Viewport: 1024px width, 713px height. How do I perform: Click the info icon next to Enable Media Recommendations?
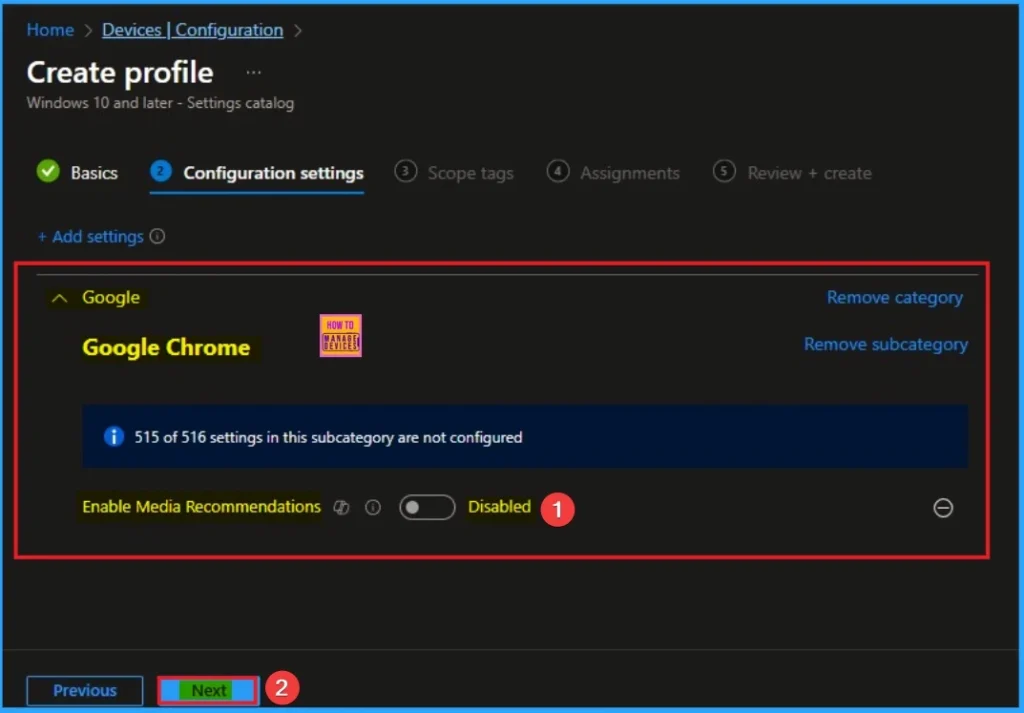click(x=373, y=507)
